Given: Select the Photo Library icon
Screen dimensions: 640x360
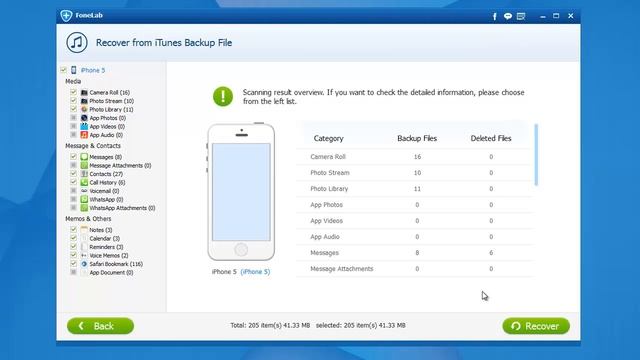Looking at the screenshot, I should 84,109.
